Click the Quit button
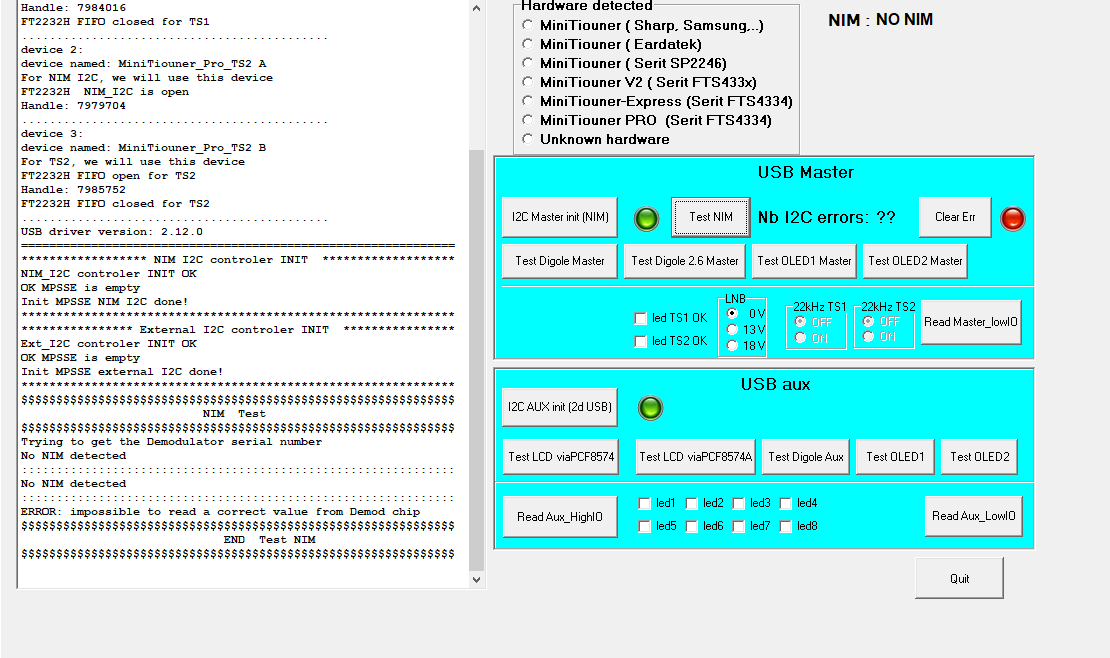1110x658 pixels. click(x=959, y=579)
